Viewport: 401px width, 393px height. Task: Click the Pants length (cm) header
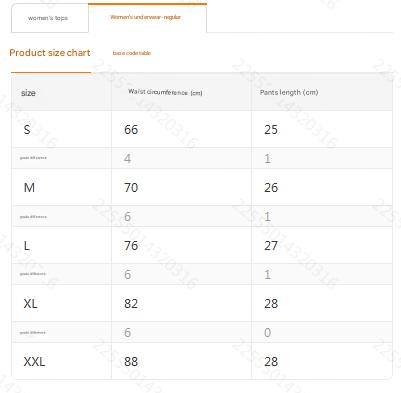tap(289, 92)
